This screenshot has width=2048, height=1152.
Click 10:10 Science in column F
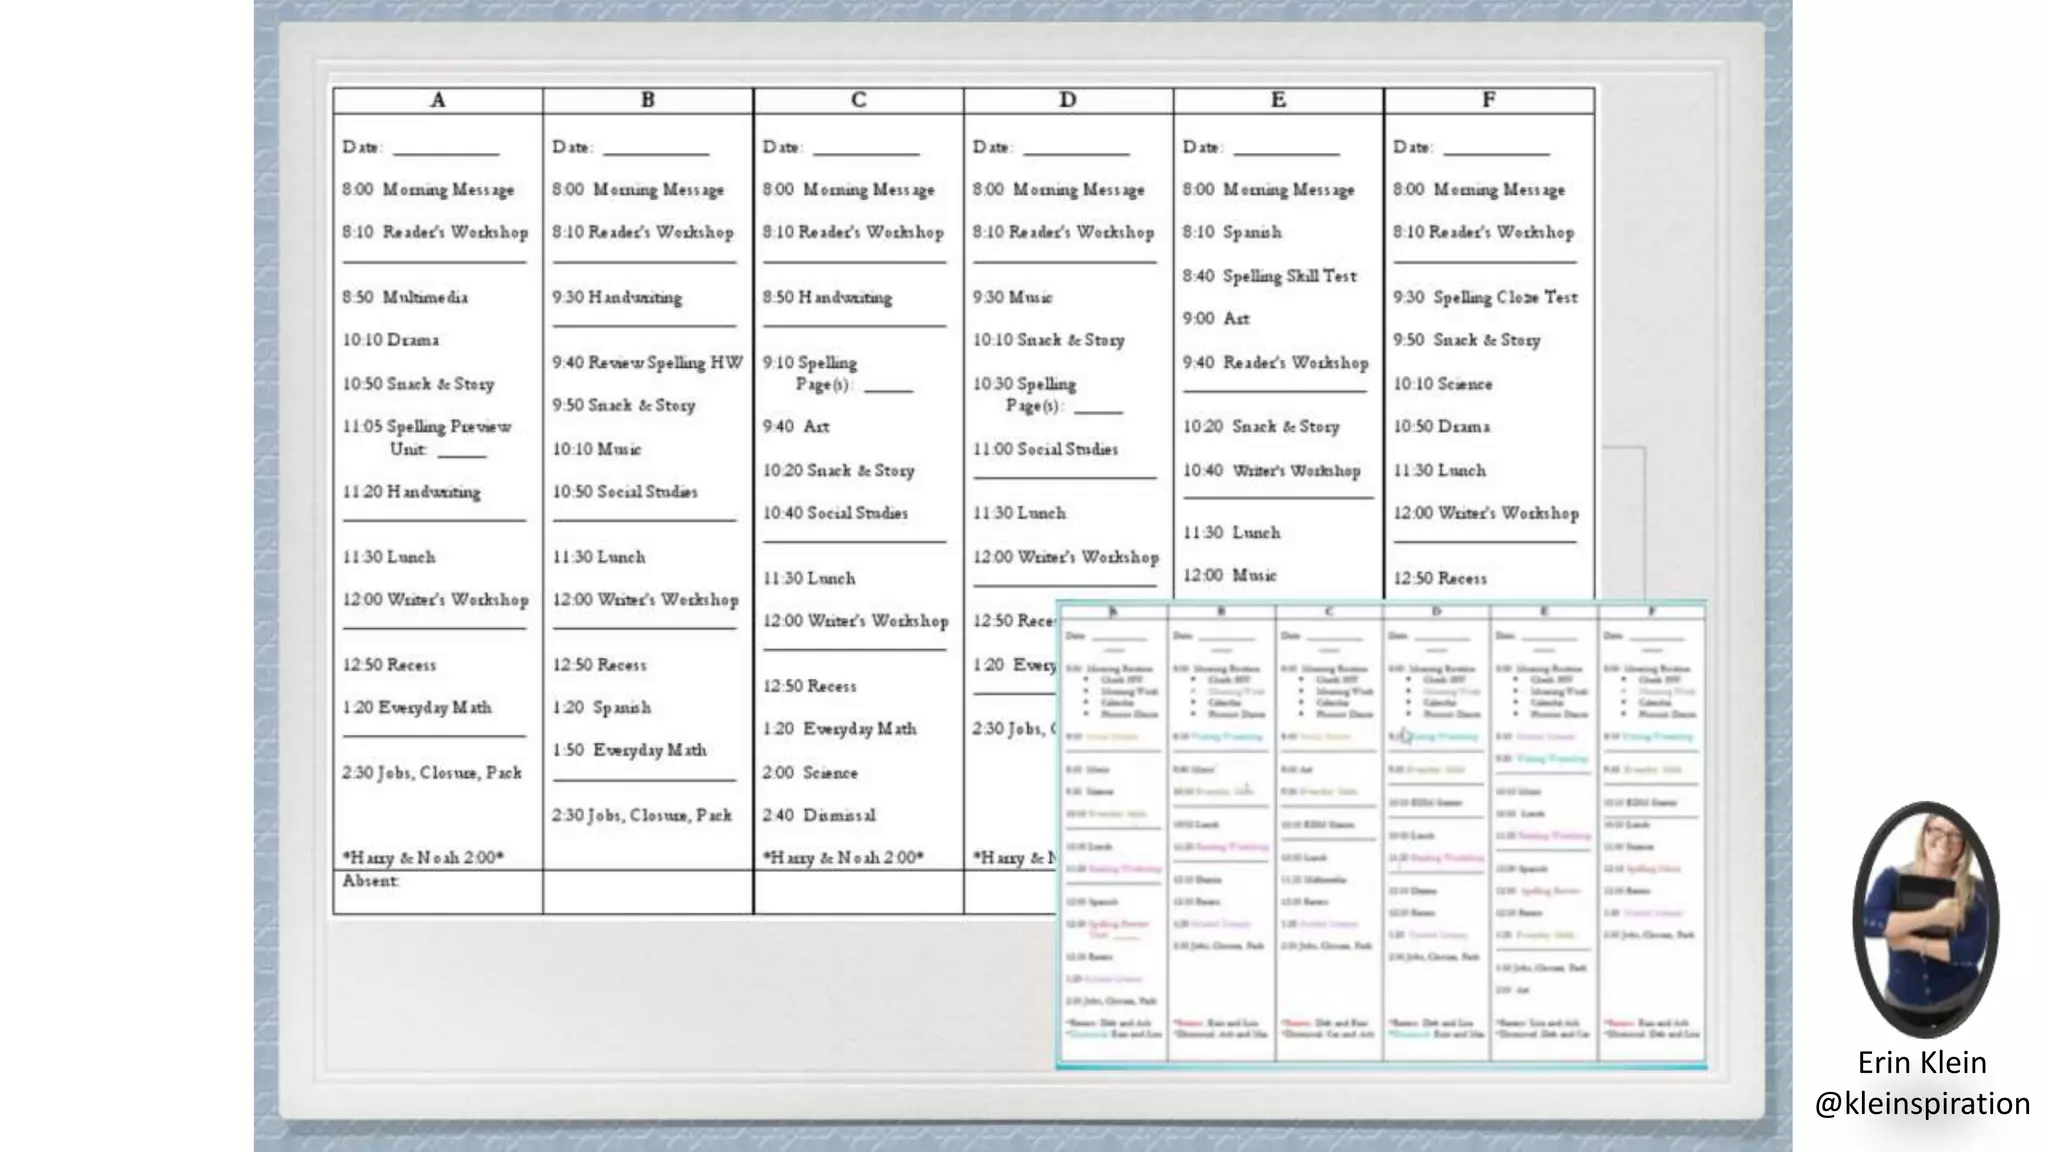1442,384
